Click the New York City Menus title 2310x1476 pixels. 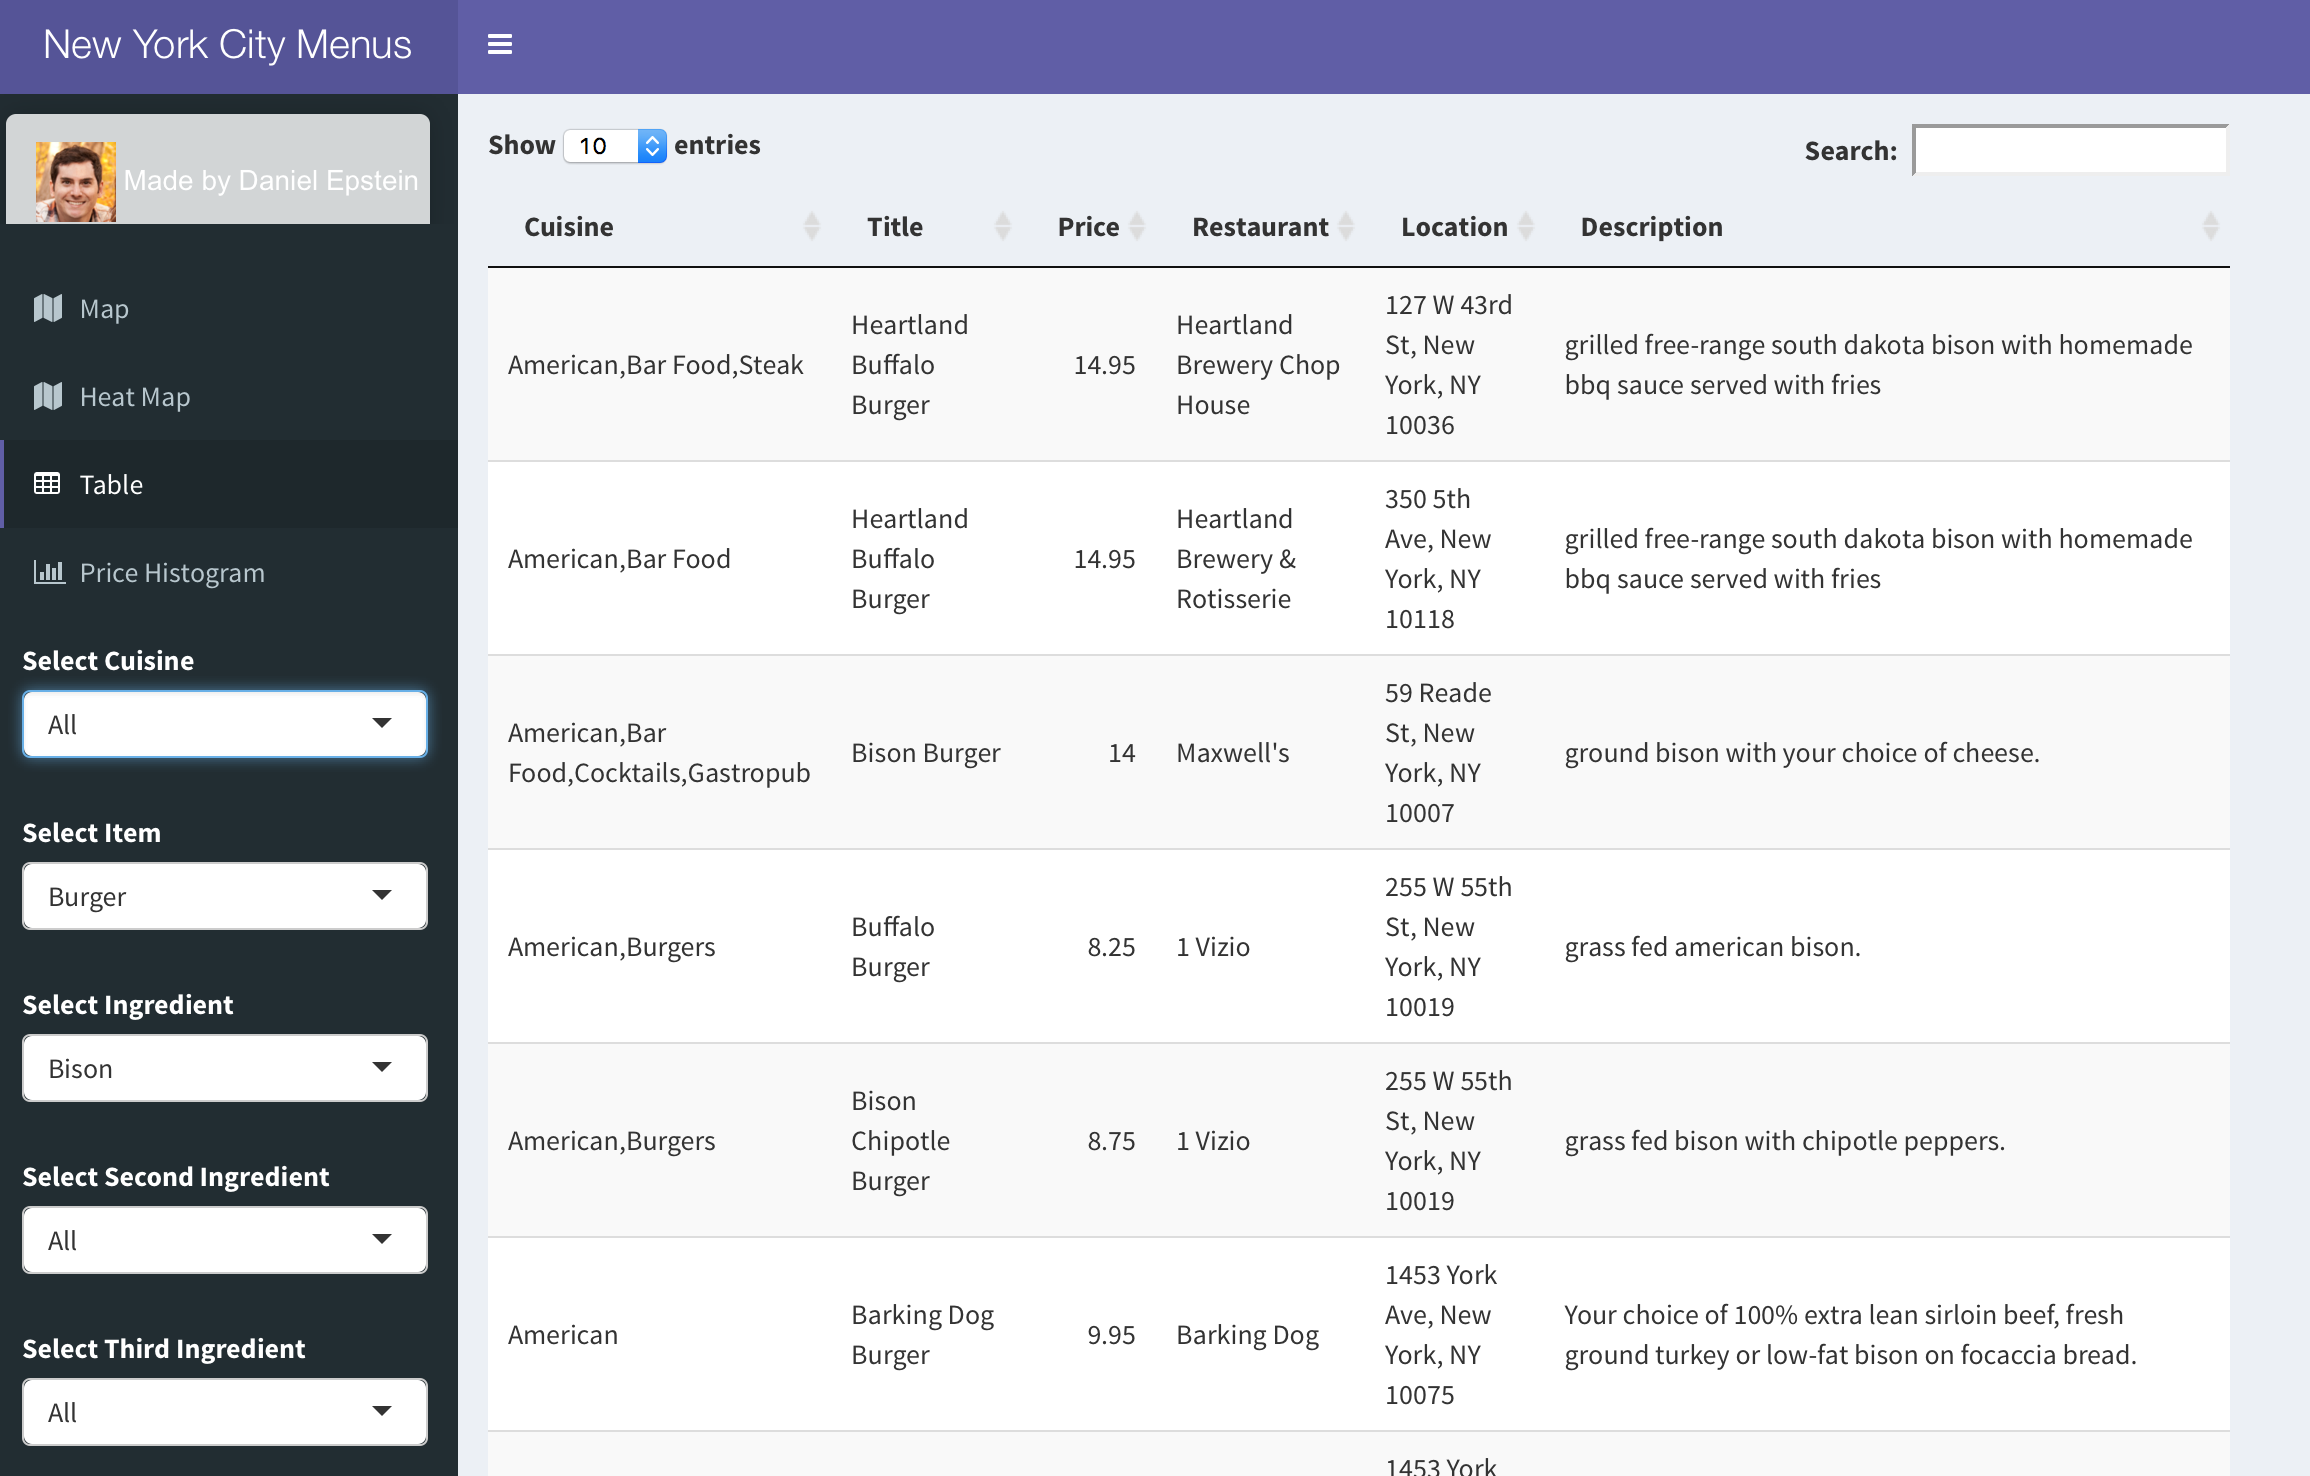[227, 45]
